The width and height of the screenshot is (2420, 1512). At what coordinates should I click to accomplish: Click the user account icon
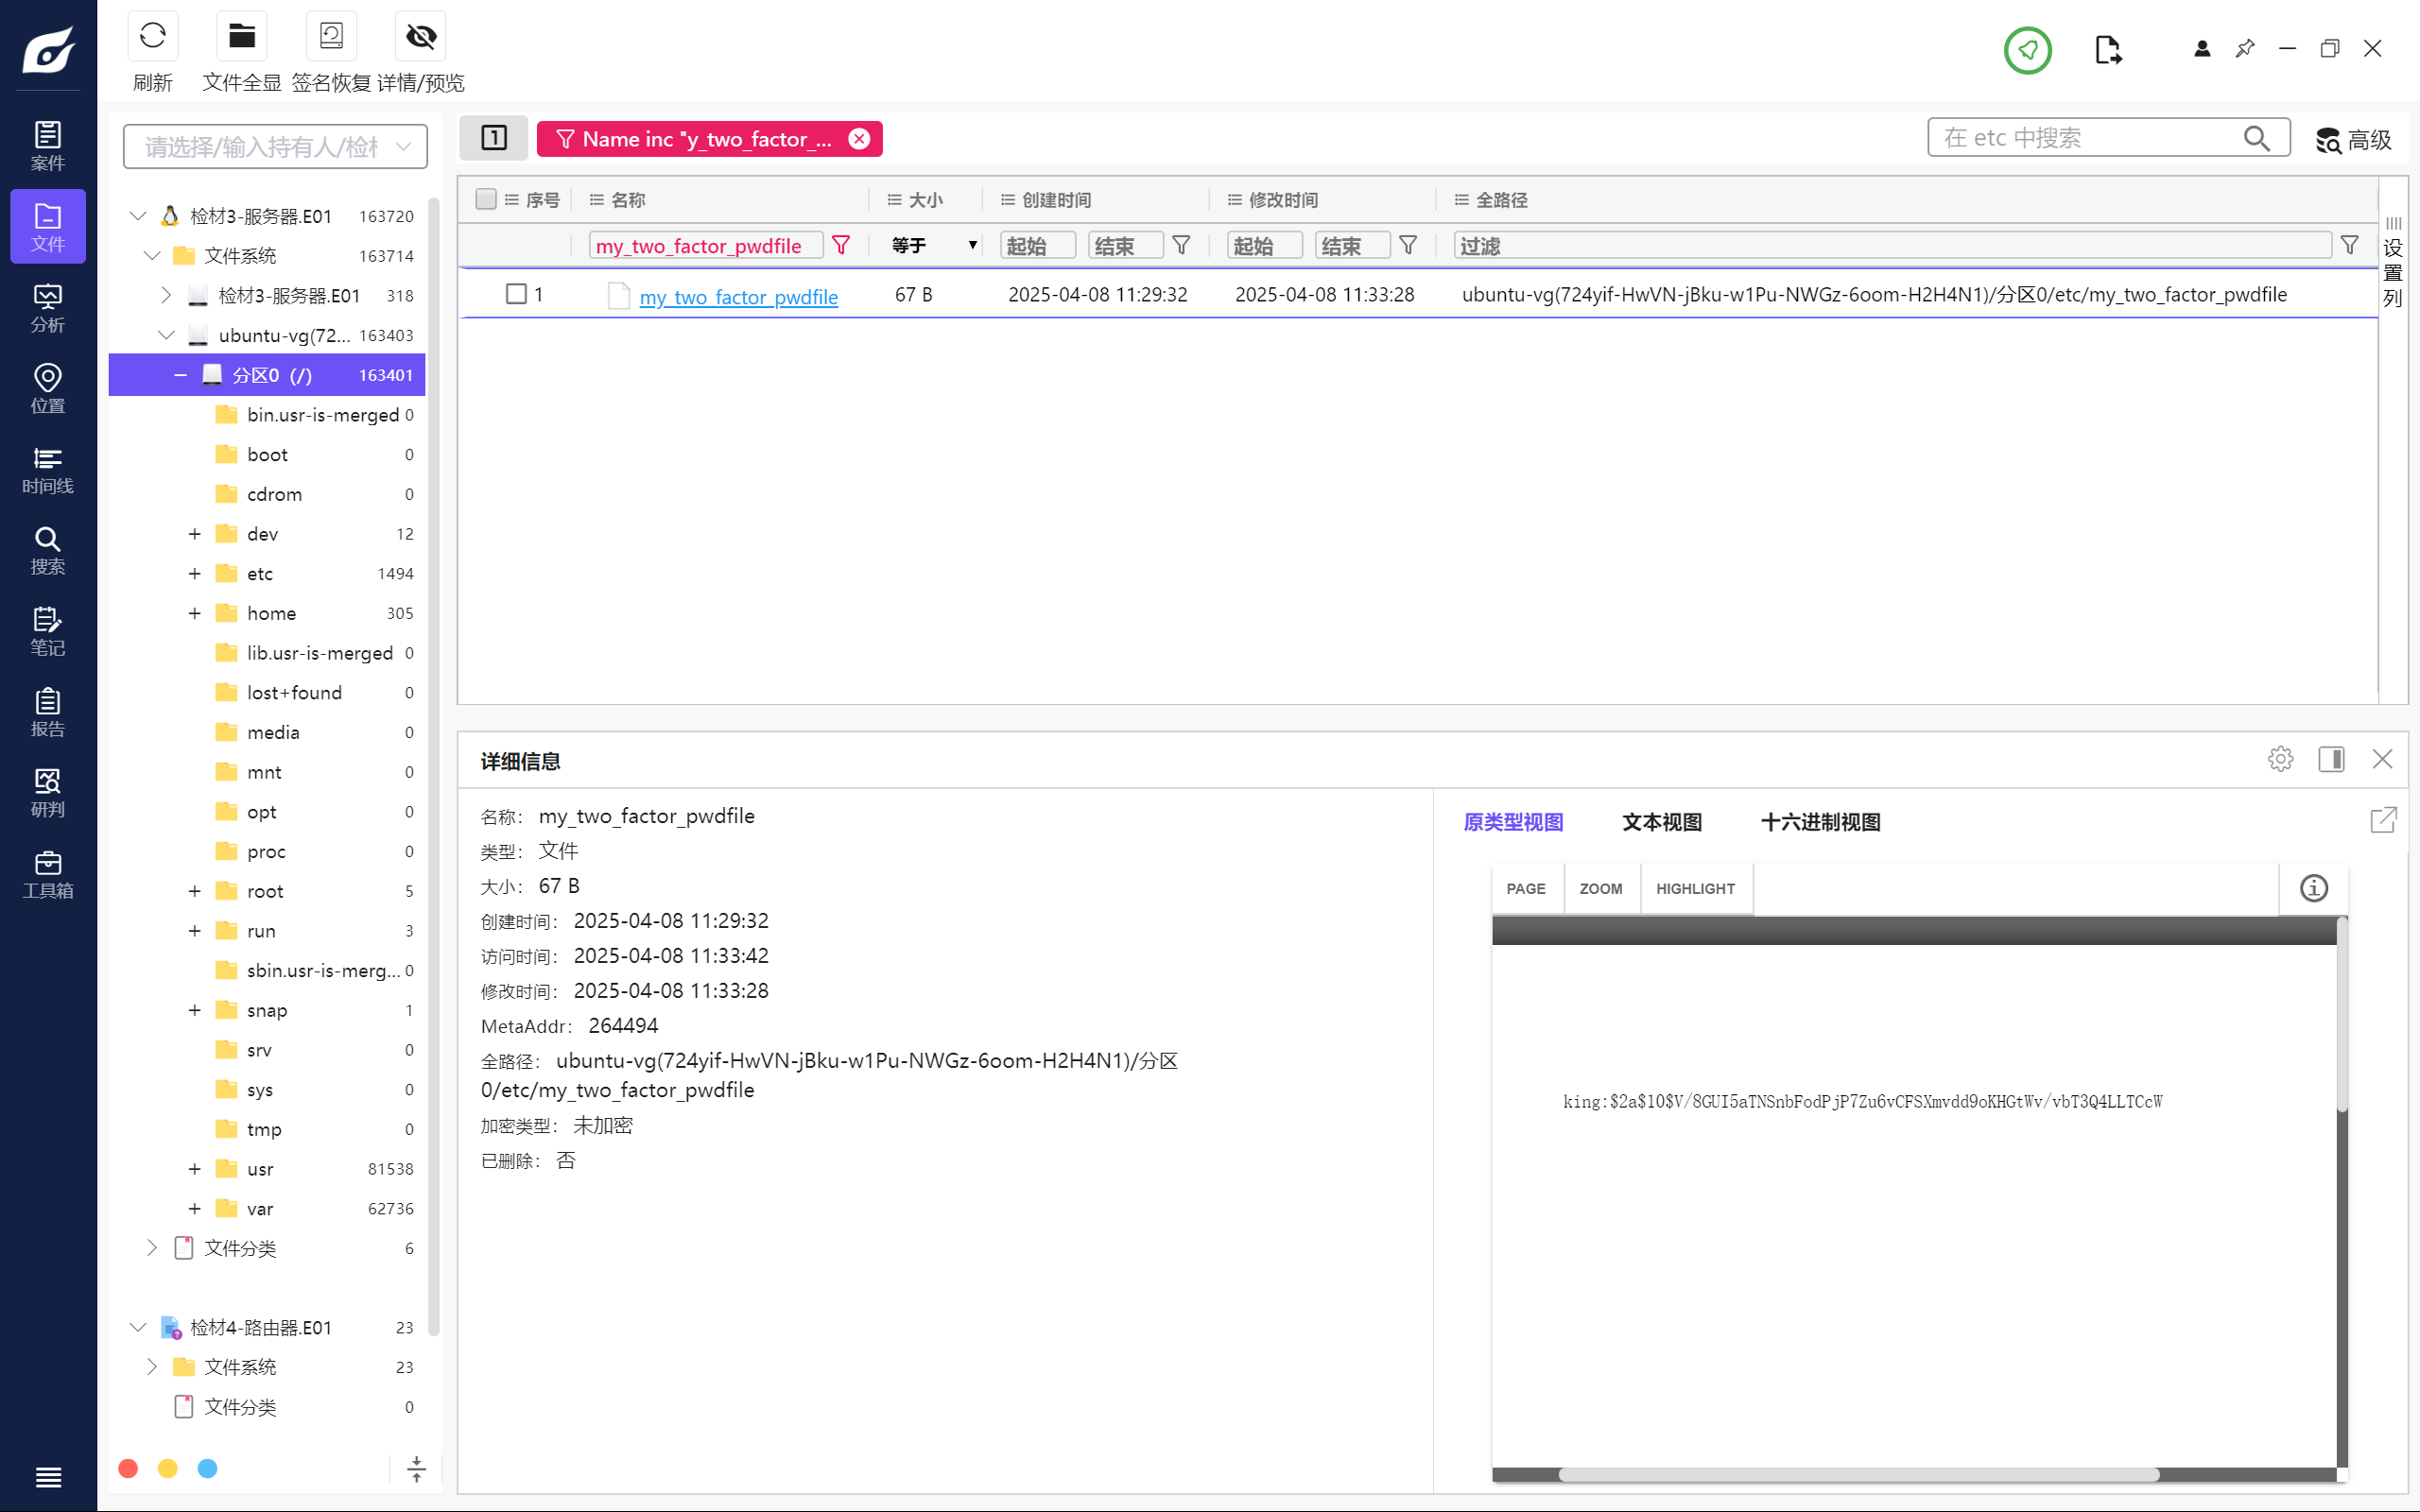pyautogui.click(x=2202, y=48)
